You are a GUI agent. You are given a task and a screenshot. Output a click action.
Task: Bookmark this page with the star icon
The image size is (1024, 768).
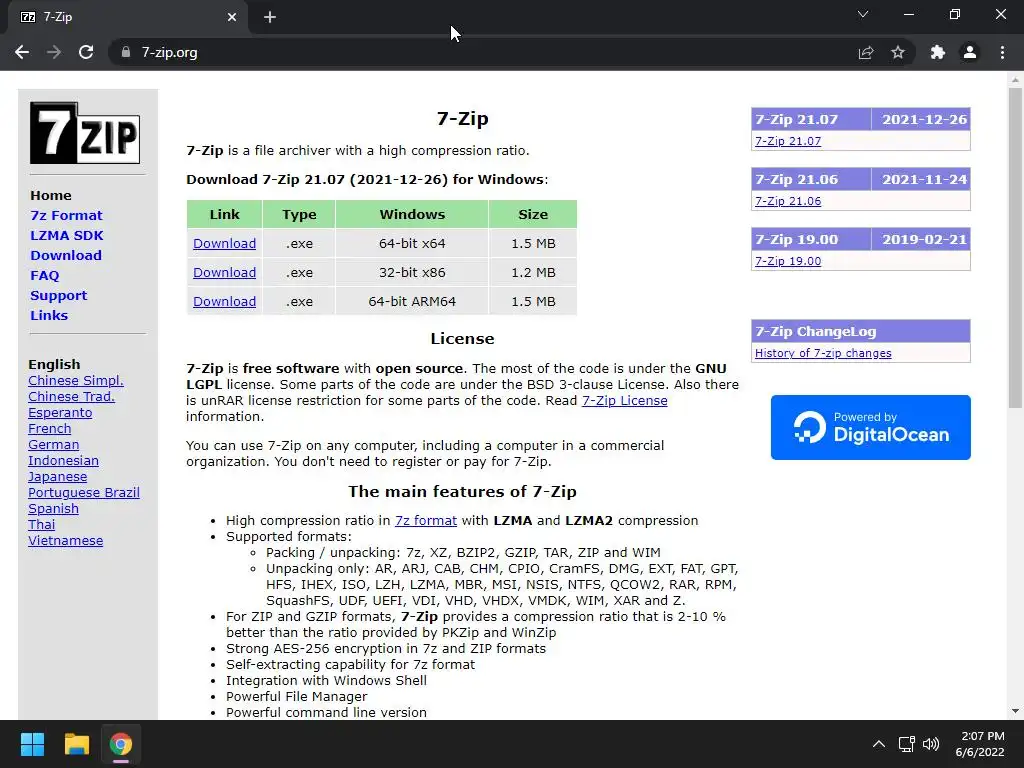click(x=898, y=52)
